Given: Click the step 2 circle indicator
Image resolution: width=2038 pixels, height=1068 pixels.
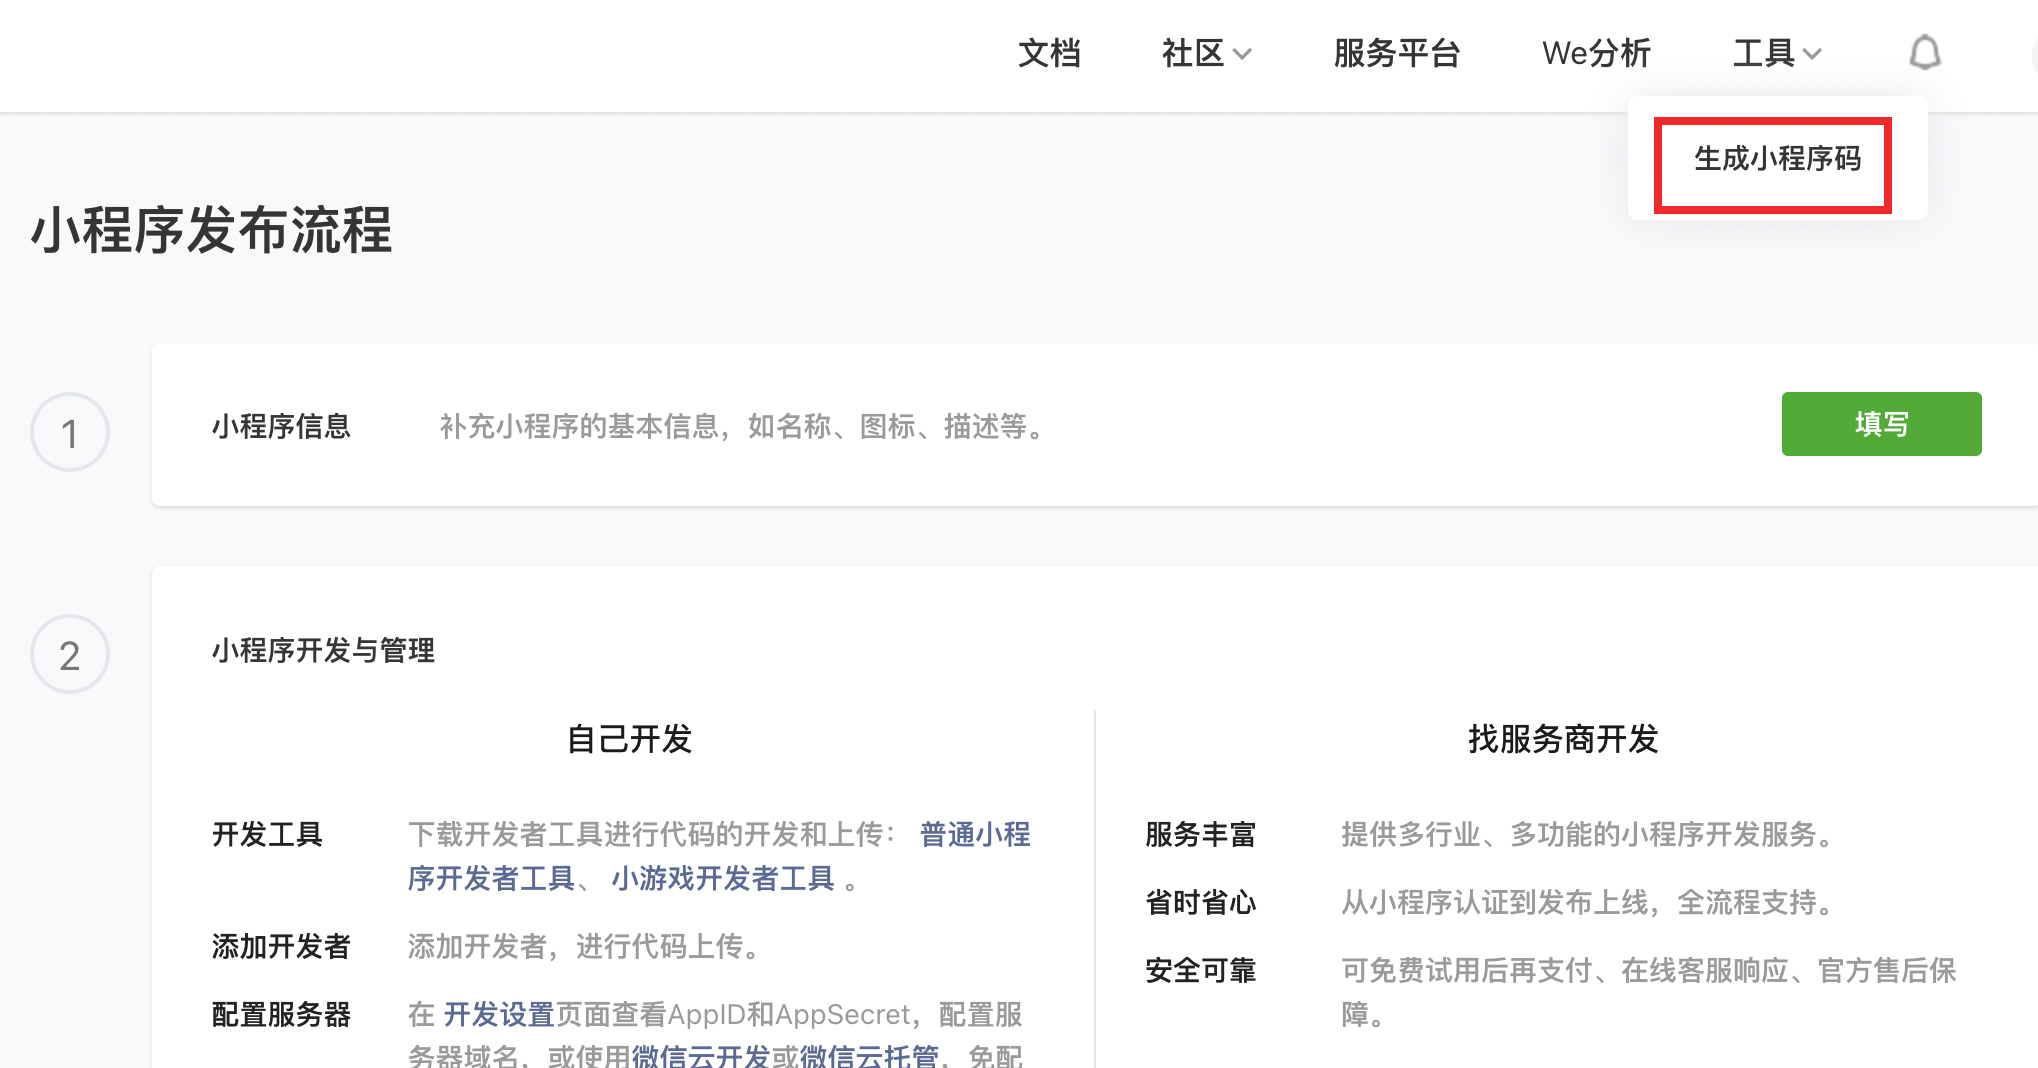Looking at the screenshot, I should click(69, 654).
